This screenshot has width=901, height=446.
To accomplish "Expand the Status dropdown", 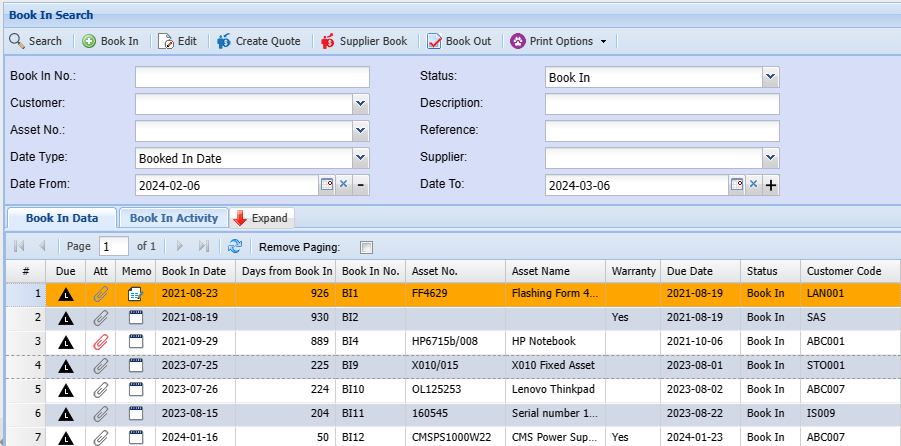I will (x=770, y=77).
